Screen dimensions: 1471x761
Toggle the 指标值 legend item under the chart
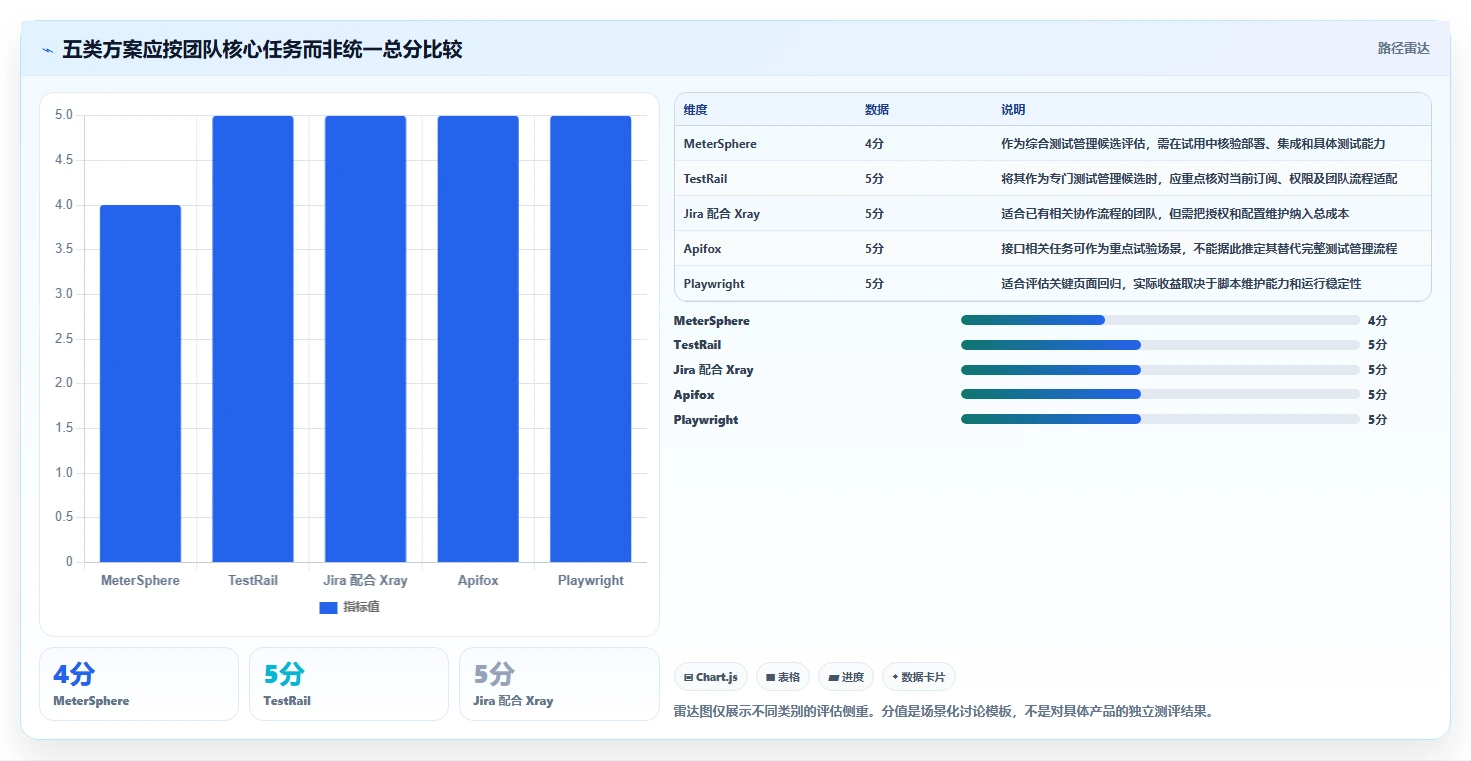349,607
